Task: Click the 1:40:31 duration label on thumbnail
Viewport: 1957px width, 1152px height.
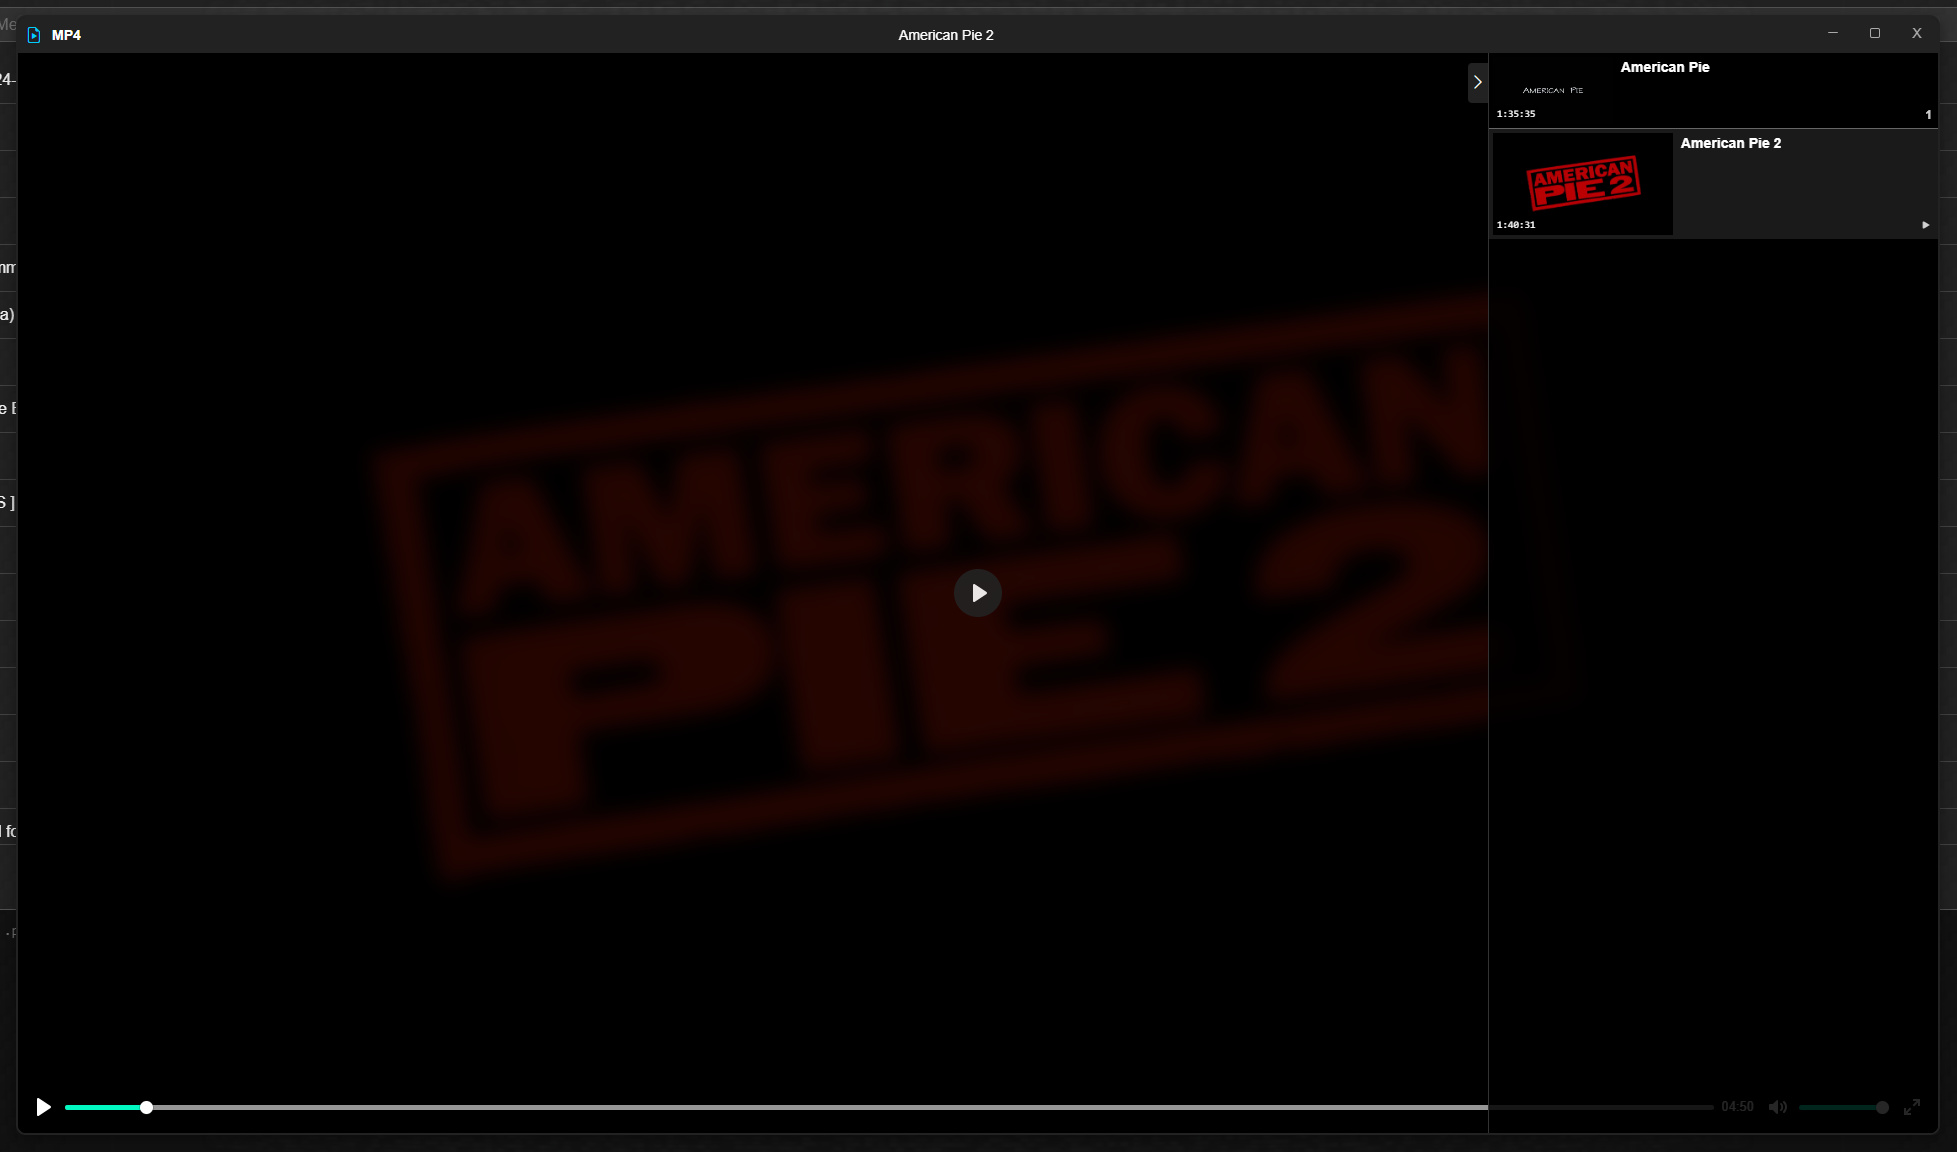Action: pyautogui.click(x=1516, y=225)
